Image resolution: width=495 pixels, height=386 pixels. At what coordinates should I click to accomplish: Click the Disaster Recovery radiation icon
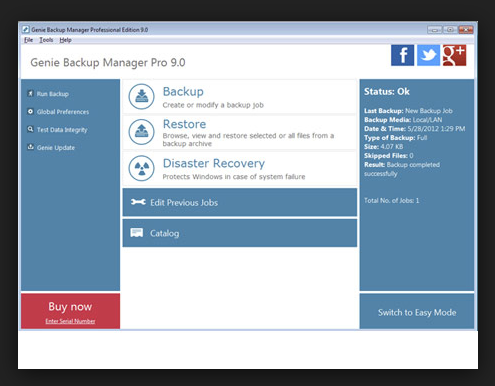coord(142,168)
